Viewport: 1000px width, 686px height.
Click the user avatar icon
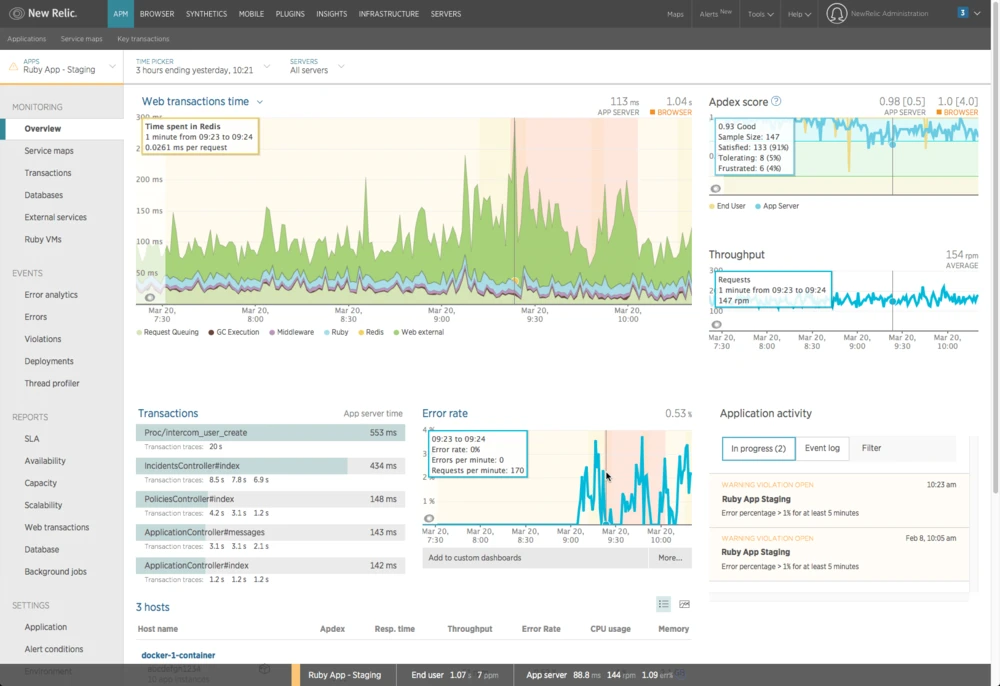pos(837,14)
